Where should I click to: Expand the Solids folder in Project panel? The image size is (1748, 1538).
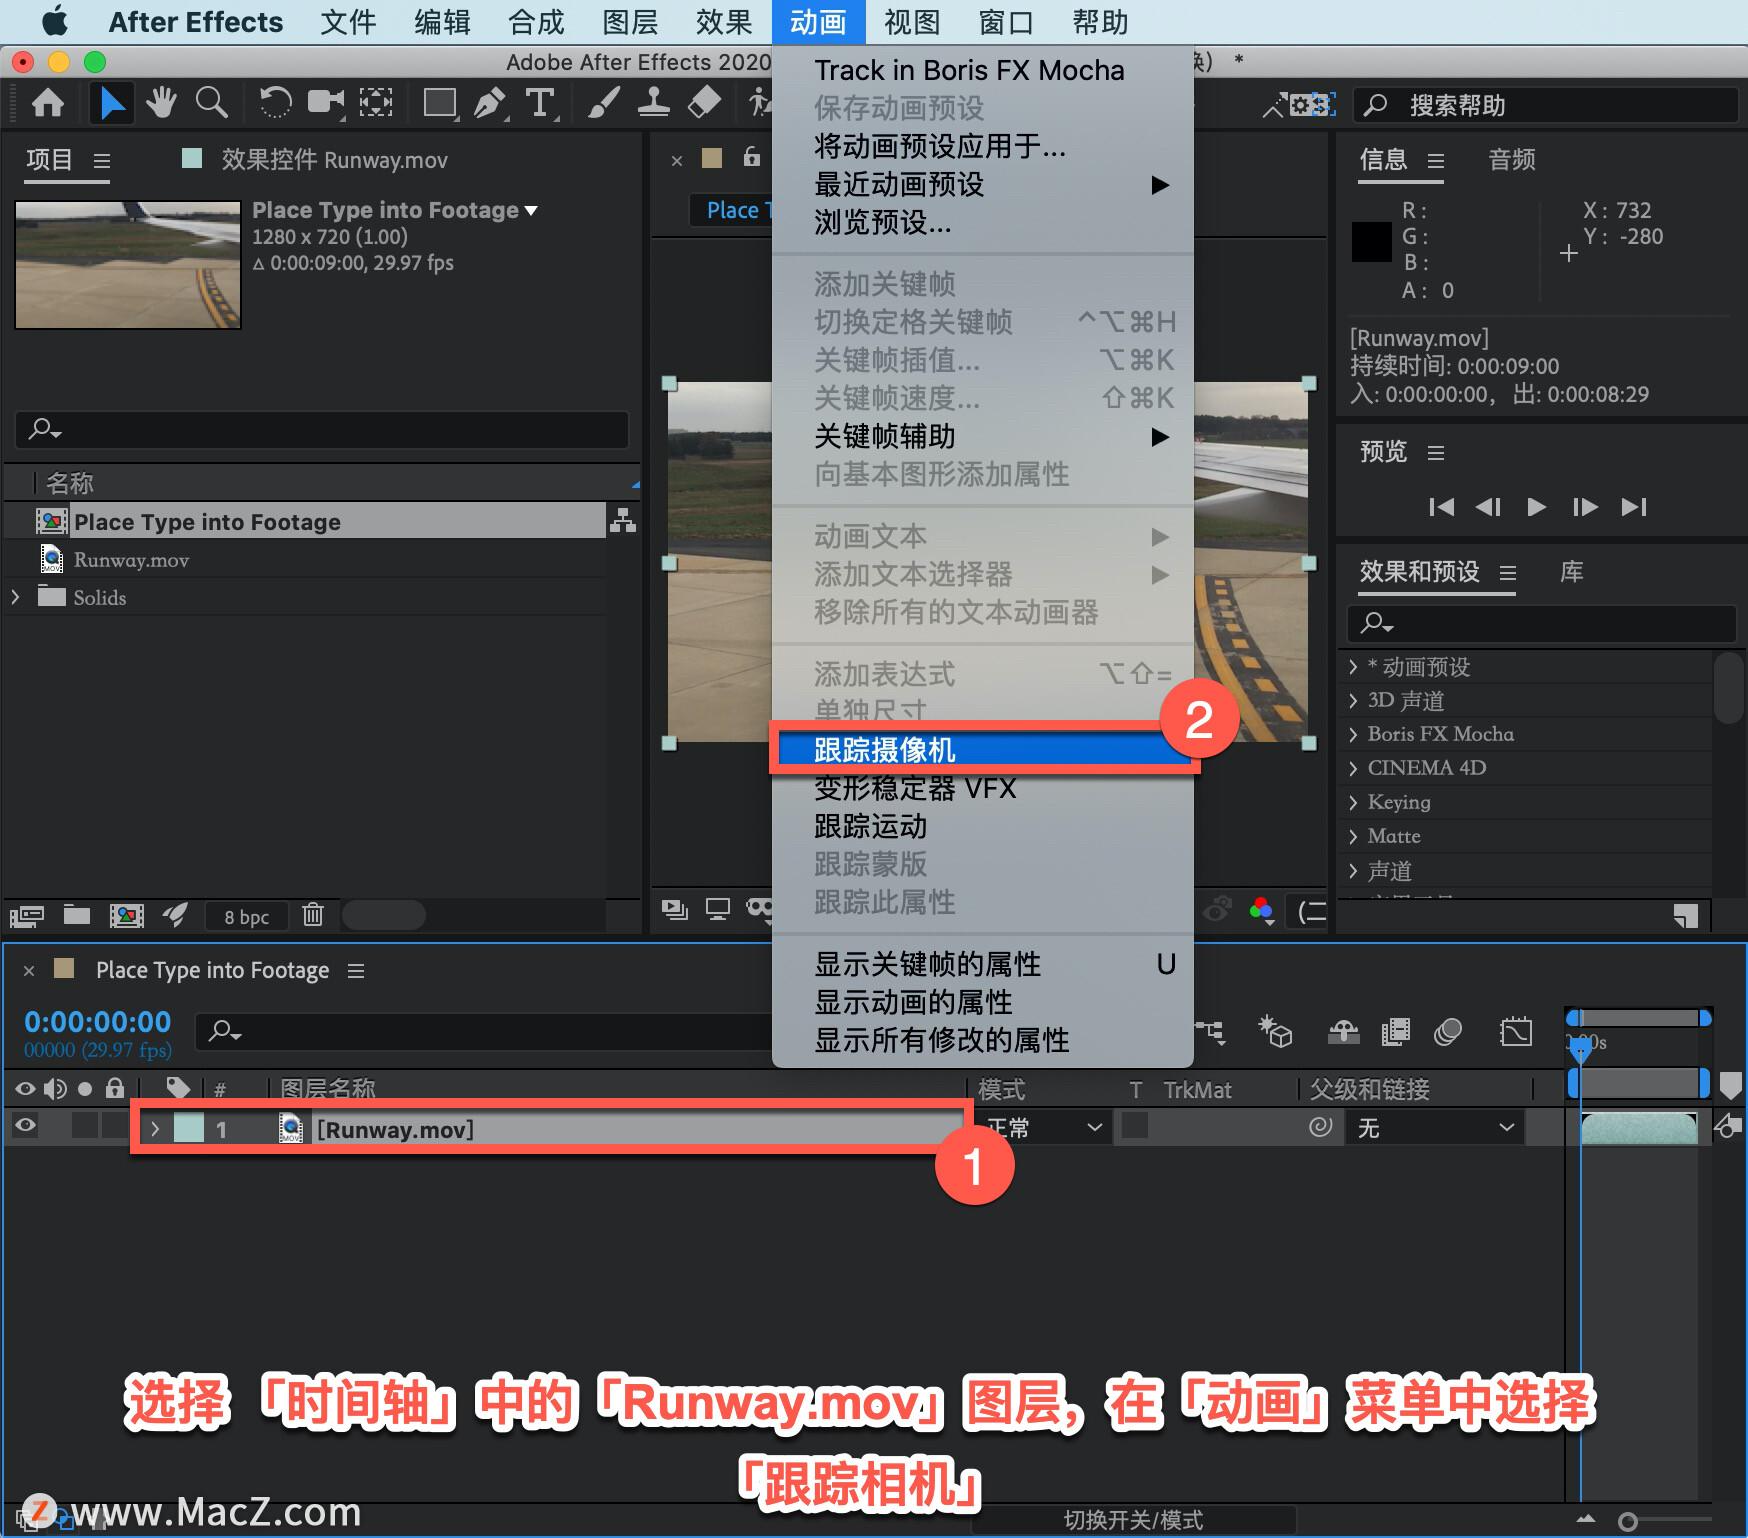tap(15, 597)
